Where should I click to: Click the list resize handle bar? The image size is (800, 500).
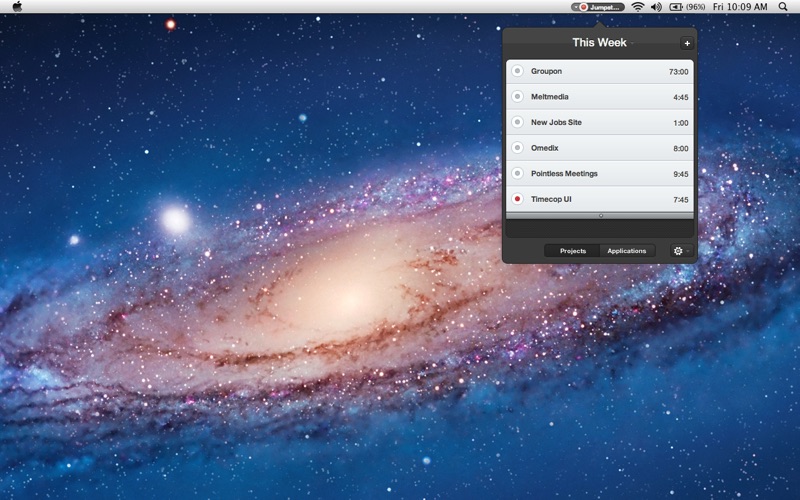[600, 216]
